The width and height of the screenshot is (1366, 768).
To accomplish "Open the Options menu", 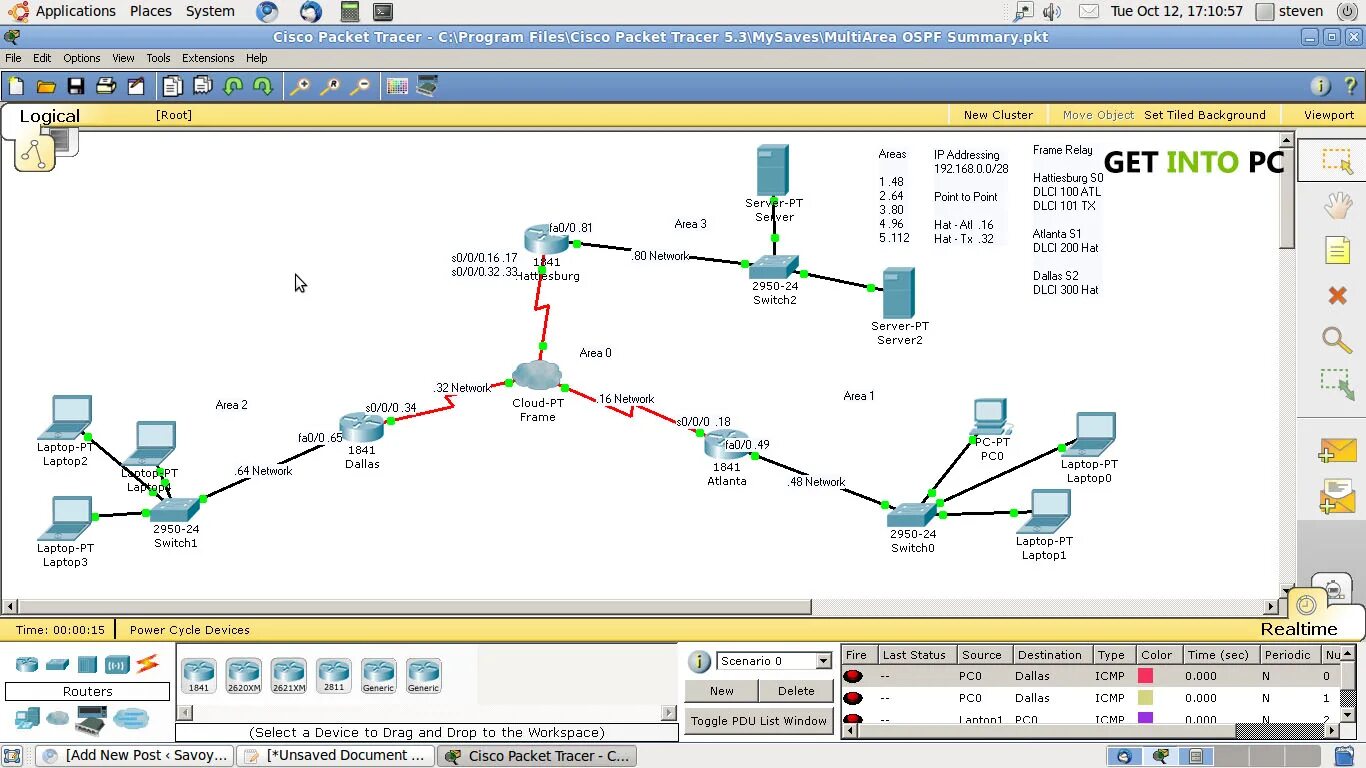I will (82, 58).
